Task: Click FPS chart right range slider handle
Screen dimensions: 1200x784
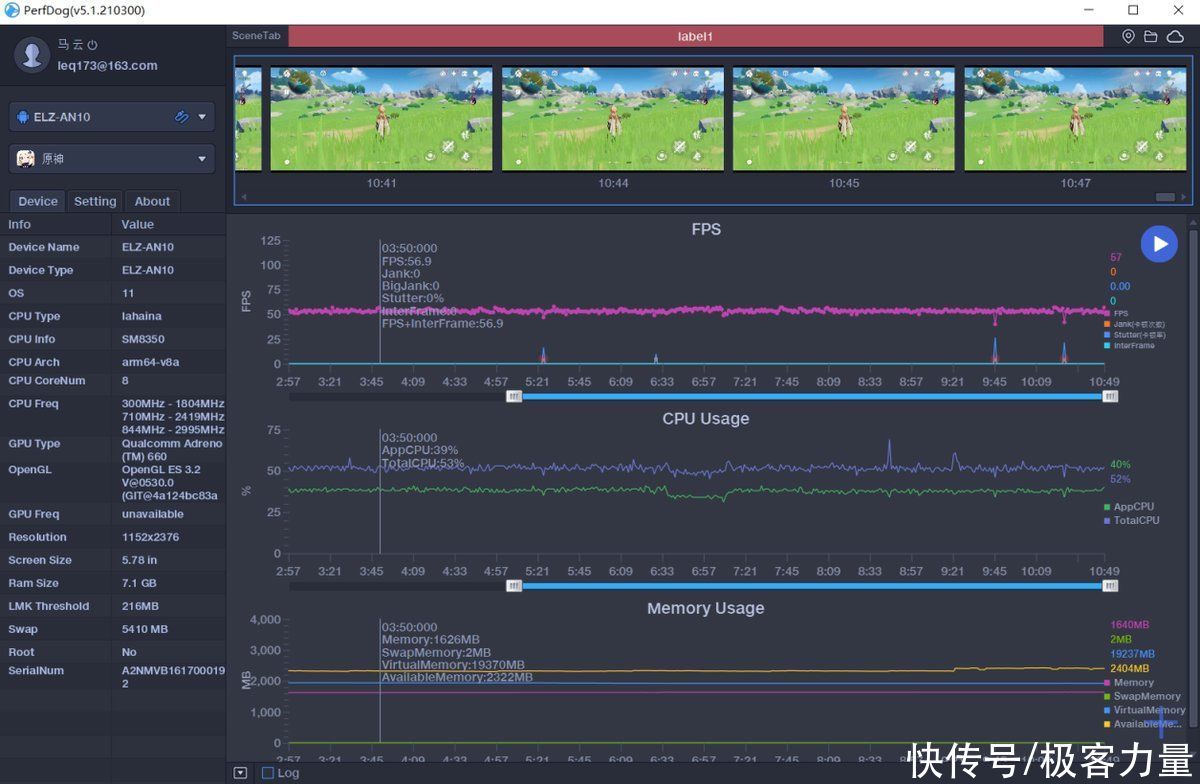Action: (1109, 396)
